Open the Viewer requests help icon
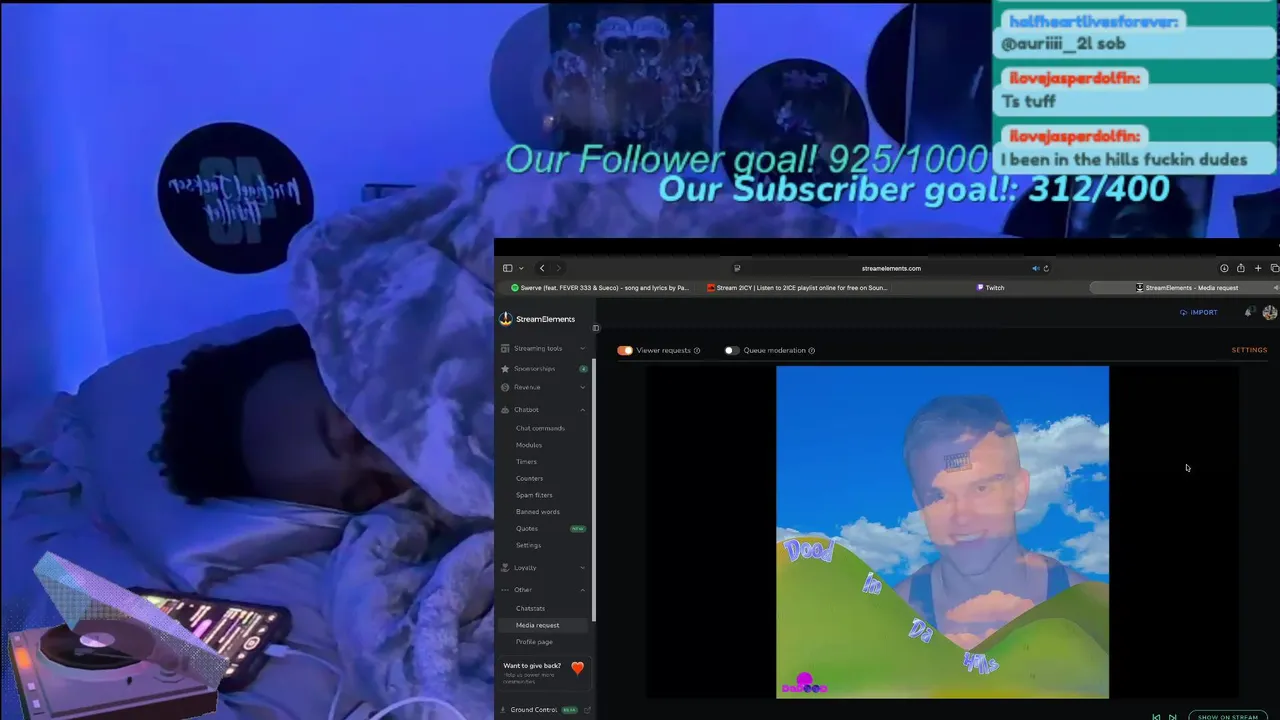This screenshot has height=720, width=1280. tap(697, 351)
